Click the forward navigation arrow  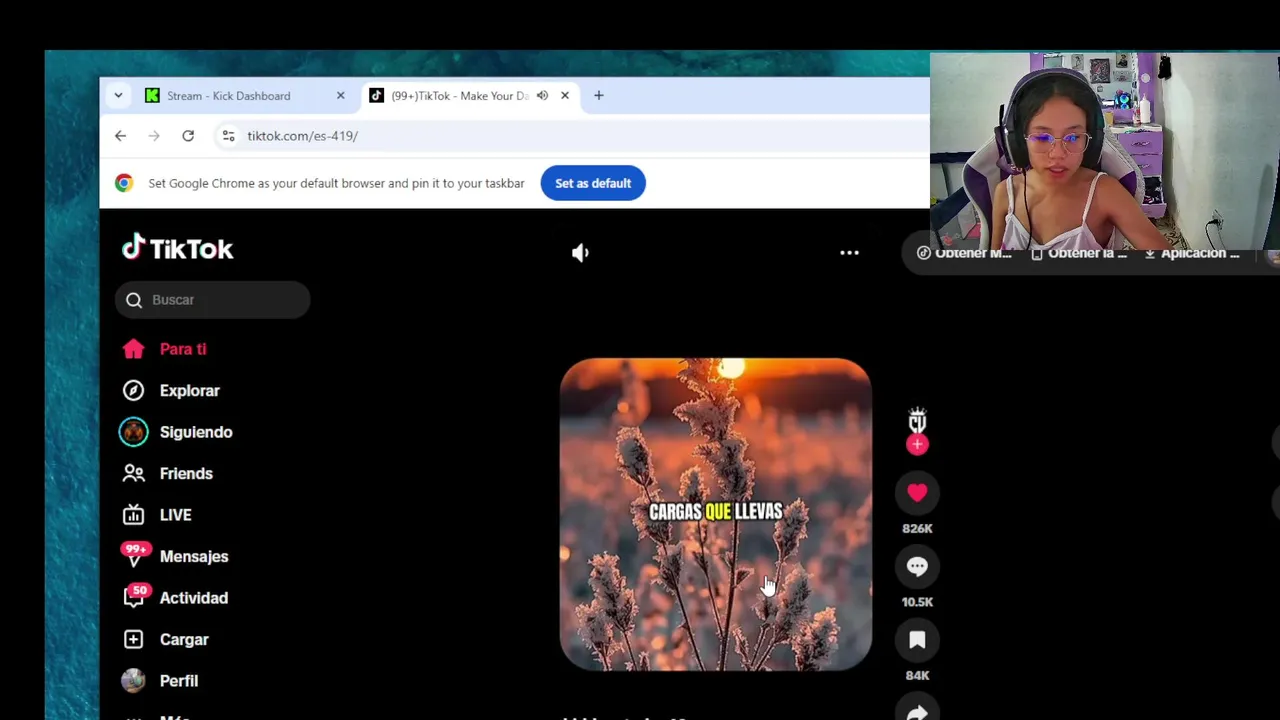154,136
